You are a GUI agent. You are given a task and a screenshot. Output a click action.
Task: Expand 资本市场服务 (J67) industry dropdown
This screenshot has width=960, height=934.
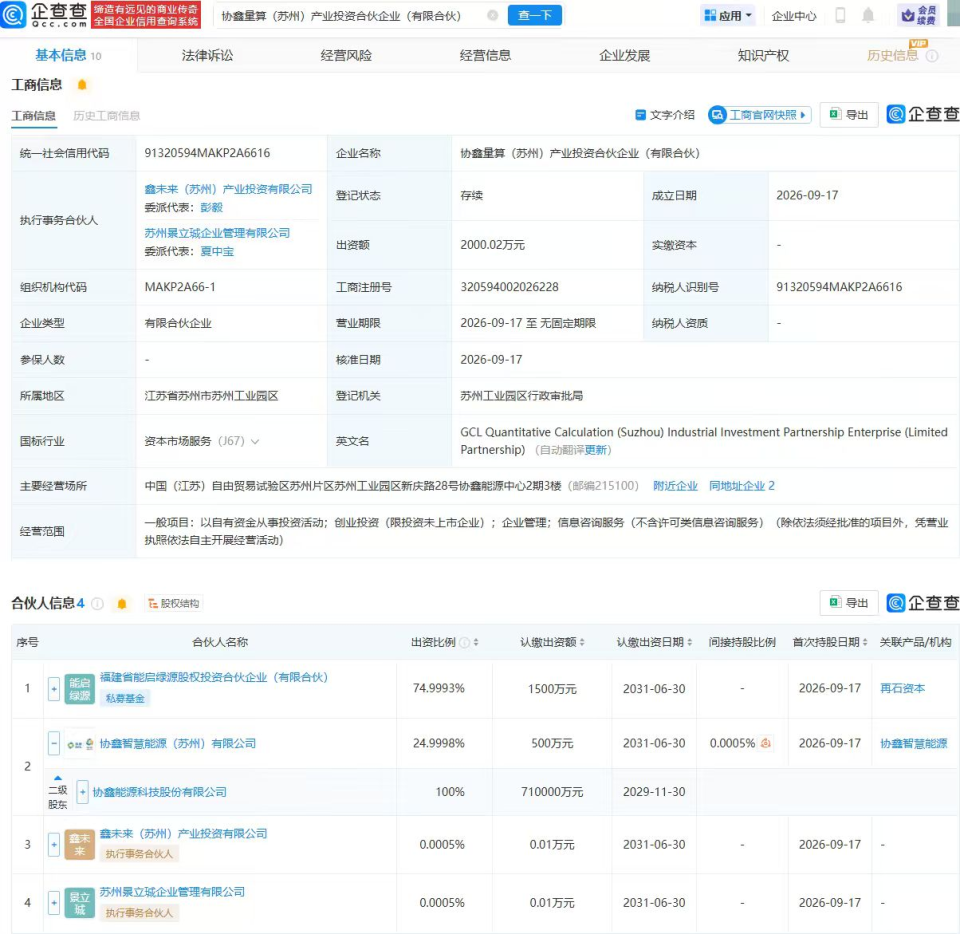[x=255, y=441]
